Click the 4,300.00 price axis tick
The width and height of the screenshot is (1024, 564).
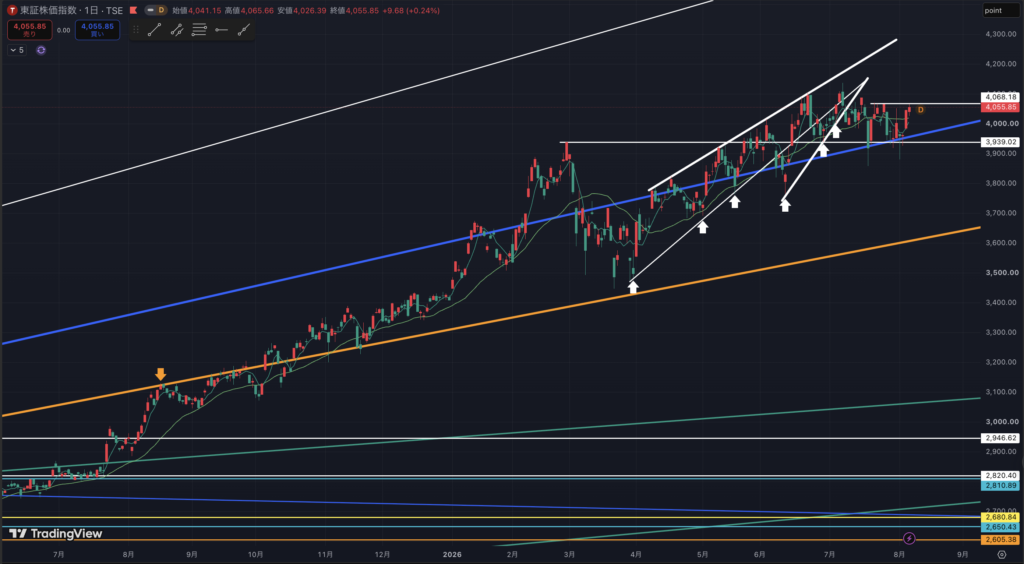tap(1002, 34)
